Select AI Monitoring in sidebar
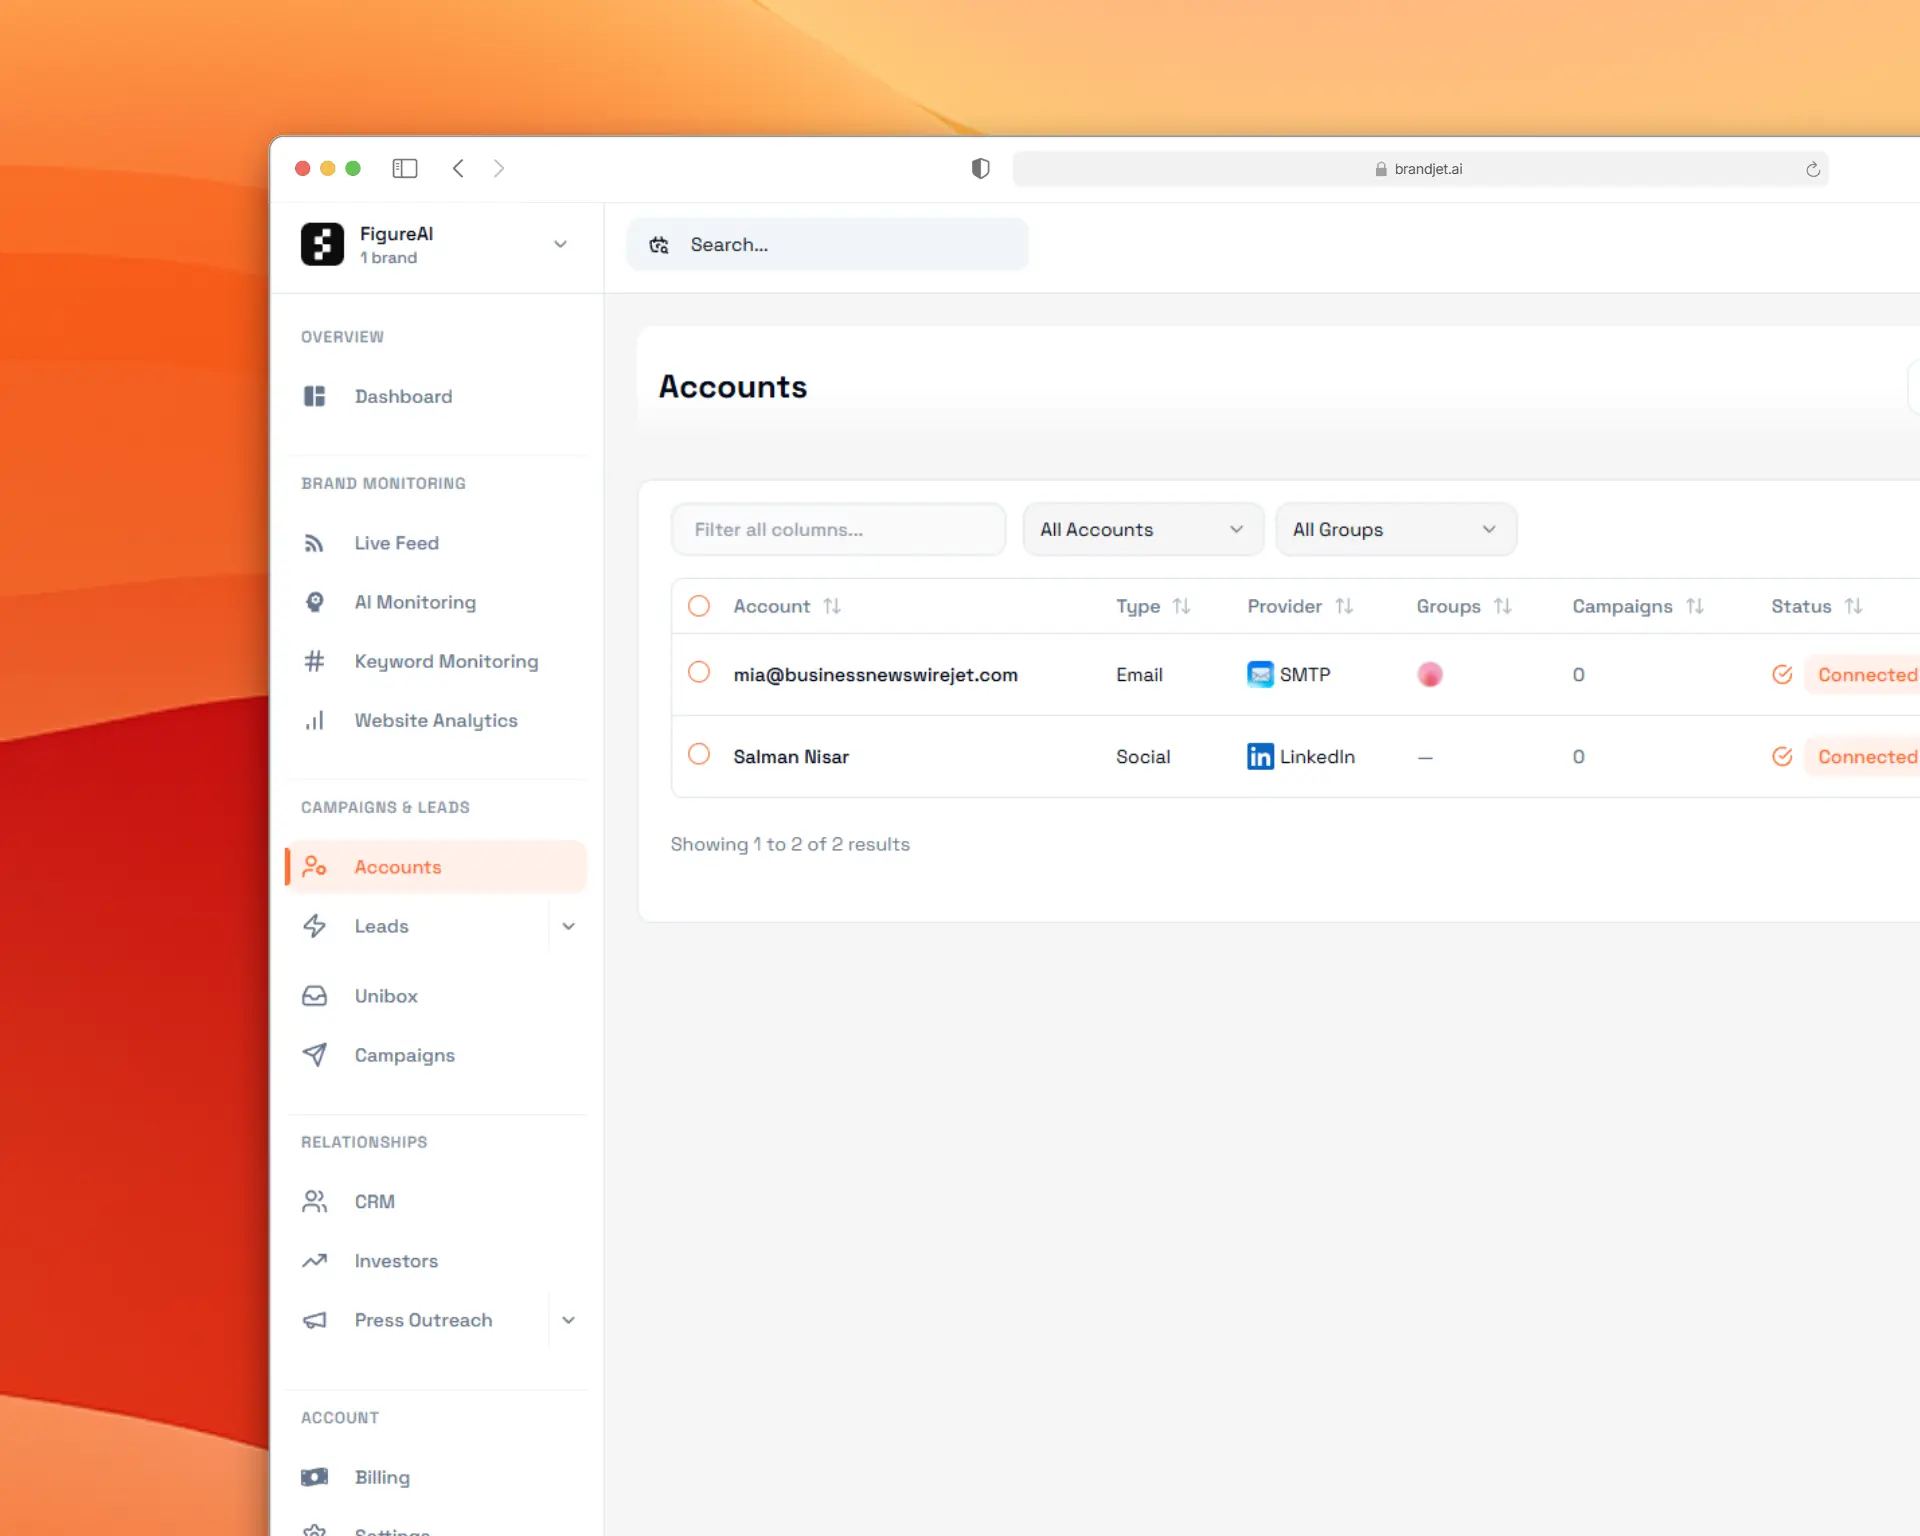Screen dimensions: 1920x1536 pyautogui.click(x=414, y=602)
